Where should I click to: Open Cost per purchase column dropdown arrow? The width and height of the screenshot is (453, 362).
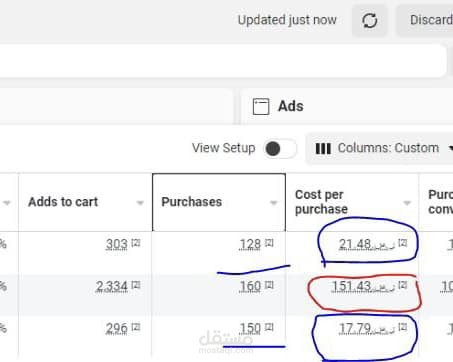click(x=407, y=203)
